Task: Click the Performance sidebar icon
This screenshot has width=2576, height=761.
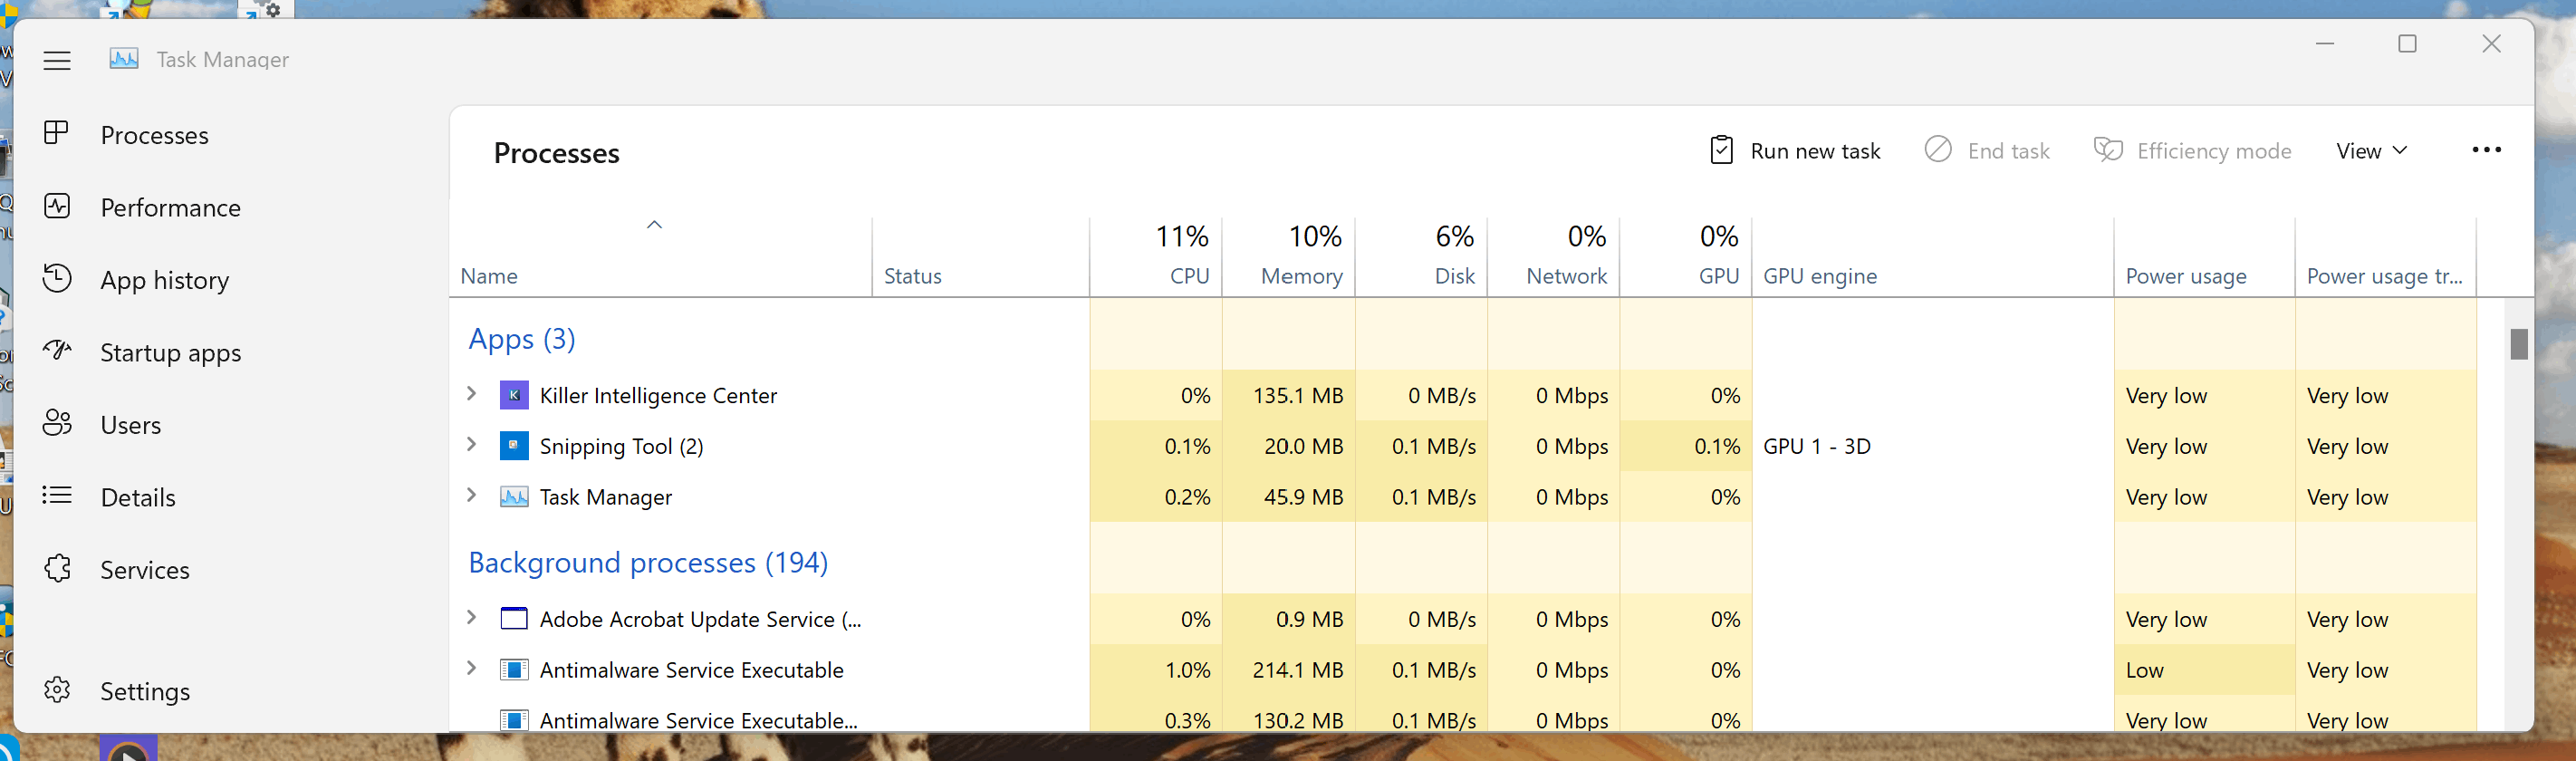Action: [57, 206]
